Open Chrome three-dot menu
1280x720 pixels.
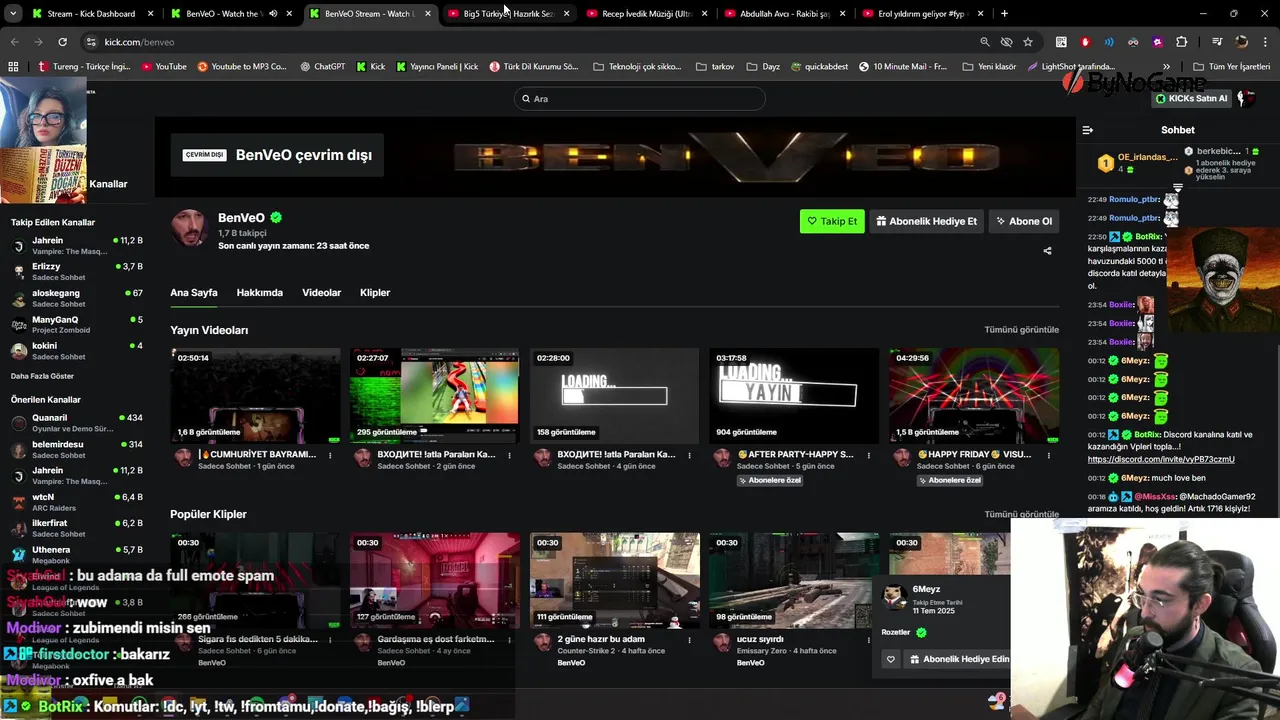[x=1266, y=42]
